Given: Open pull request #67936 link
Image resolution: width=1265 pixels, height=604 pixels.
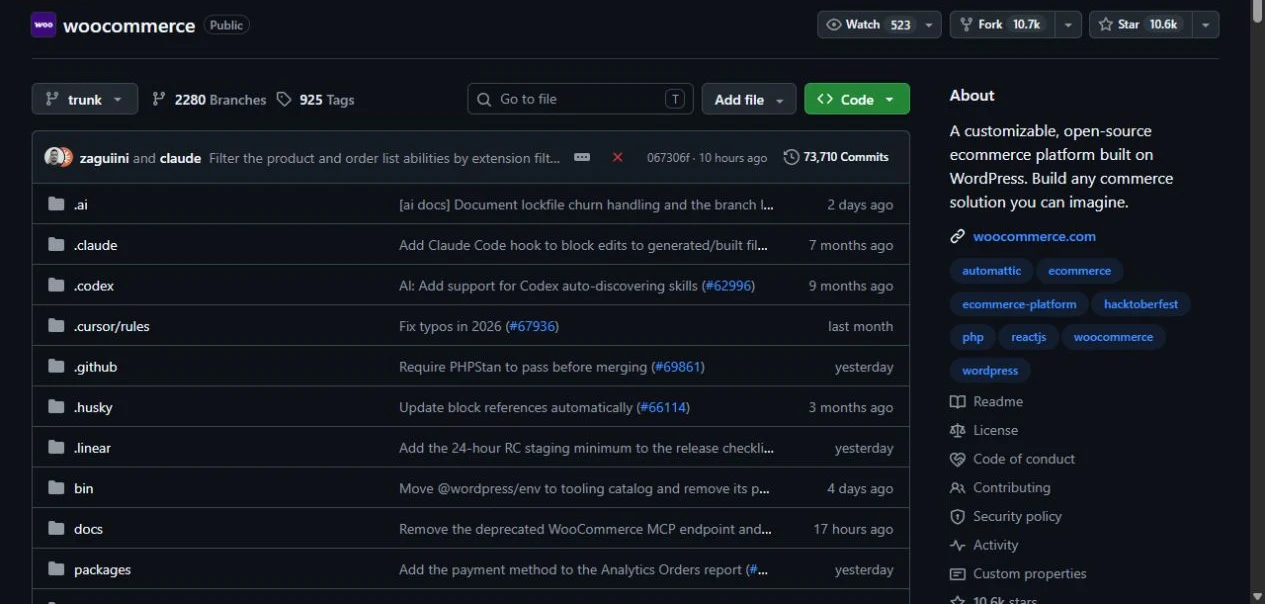Looking at the screenshot, I should 532,326.
